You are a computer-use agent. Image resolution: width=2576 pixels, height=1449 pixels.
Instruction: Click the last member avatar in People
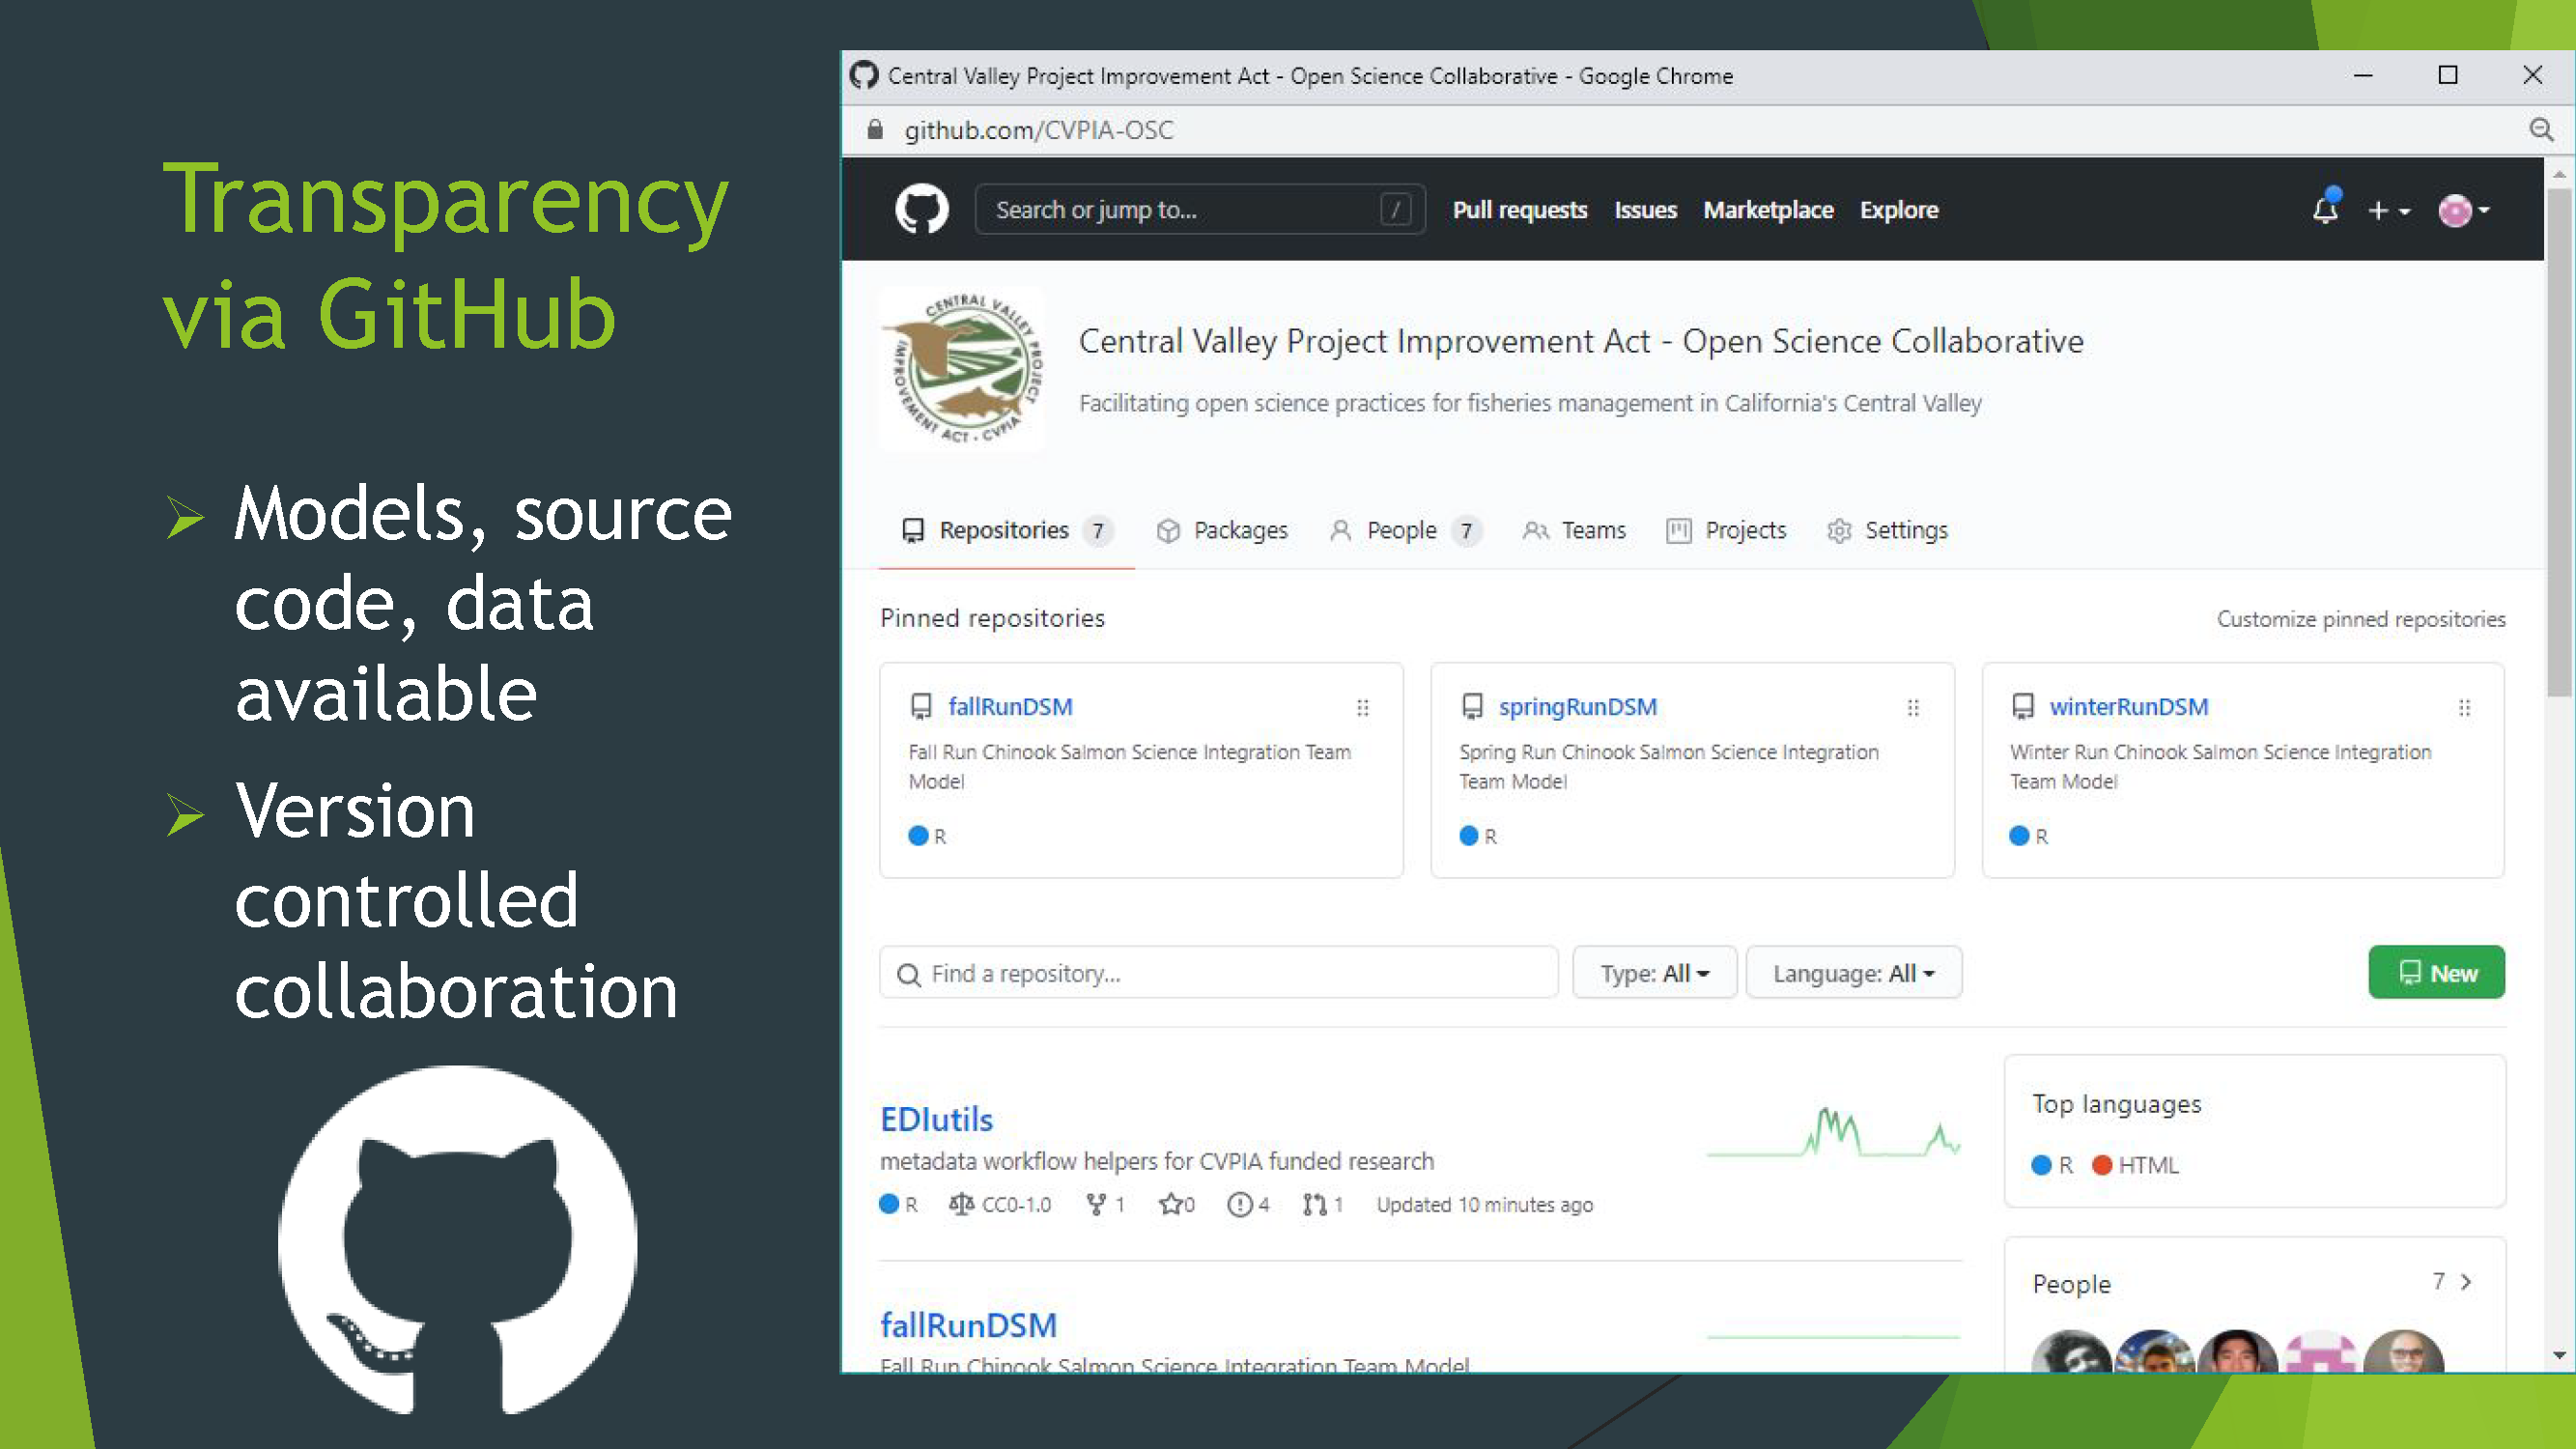pyautogui.click(x=2404, y=1353)
